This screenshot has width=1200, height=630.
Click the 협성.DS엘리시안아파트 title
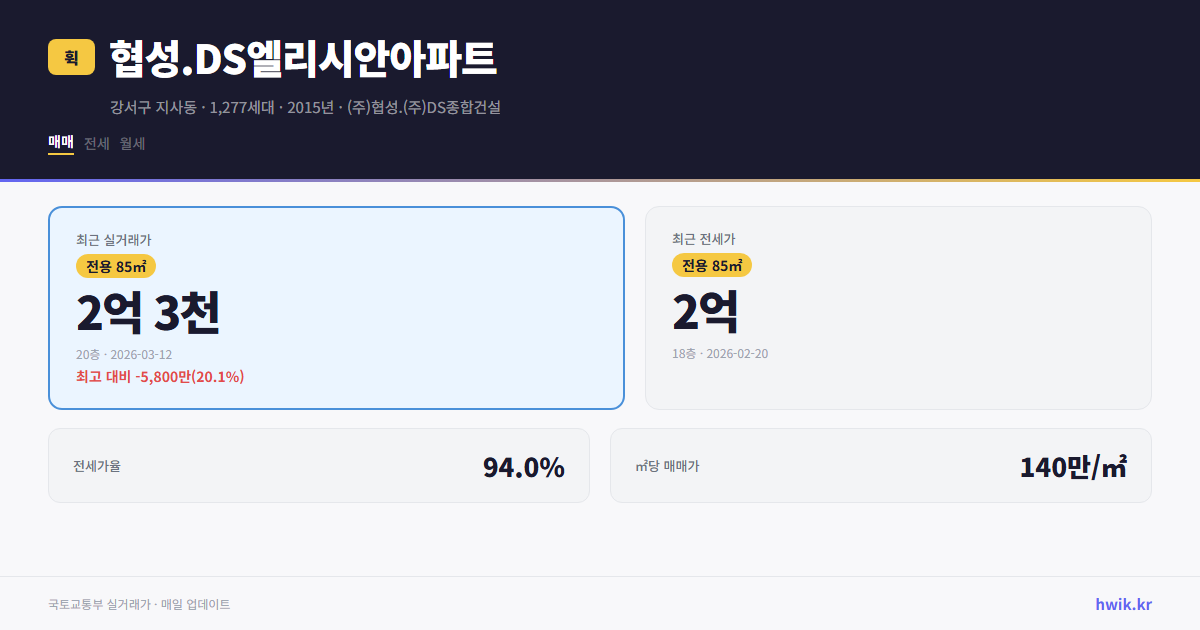point(302,58)
